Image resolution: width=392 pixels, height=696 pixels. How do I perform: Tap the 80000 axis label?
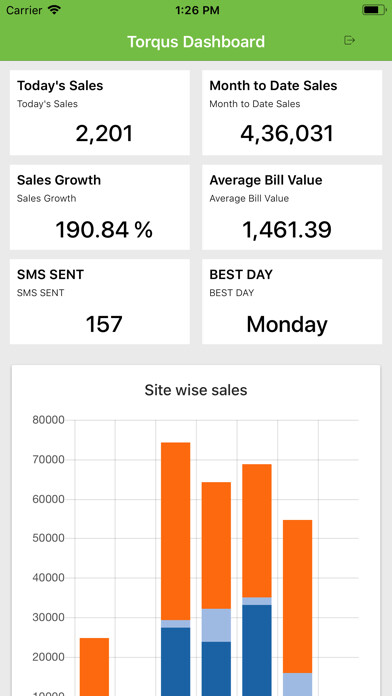(48, 420)
